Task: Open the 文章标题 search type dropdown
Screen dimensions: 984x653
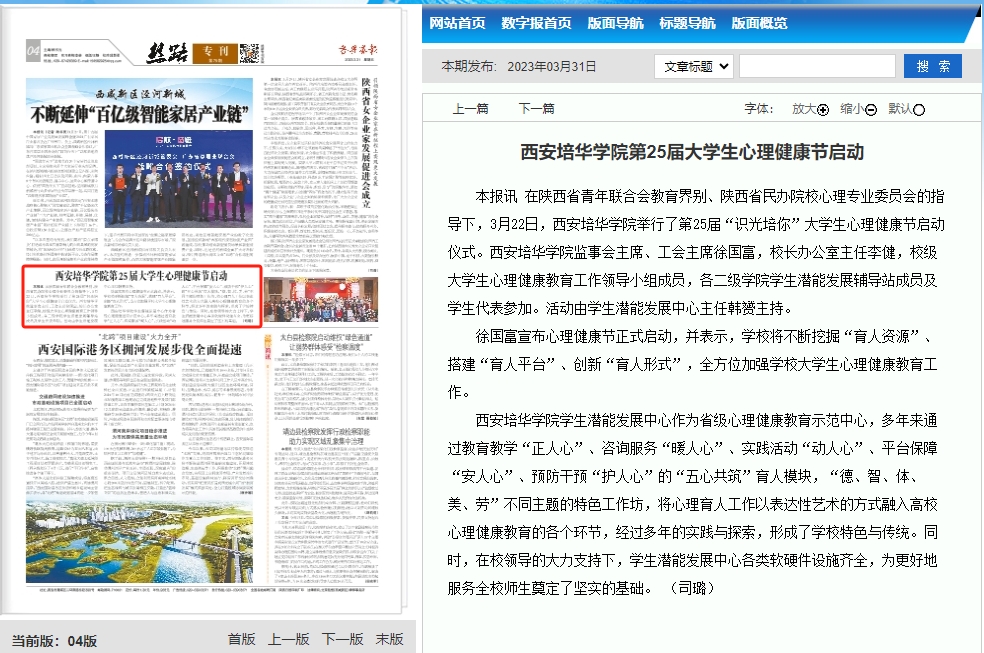Action: (x=692, y=66)
